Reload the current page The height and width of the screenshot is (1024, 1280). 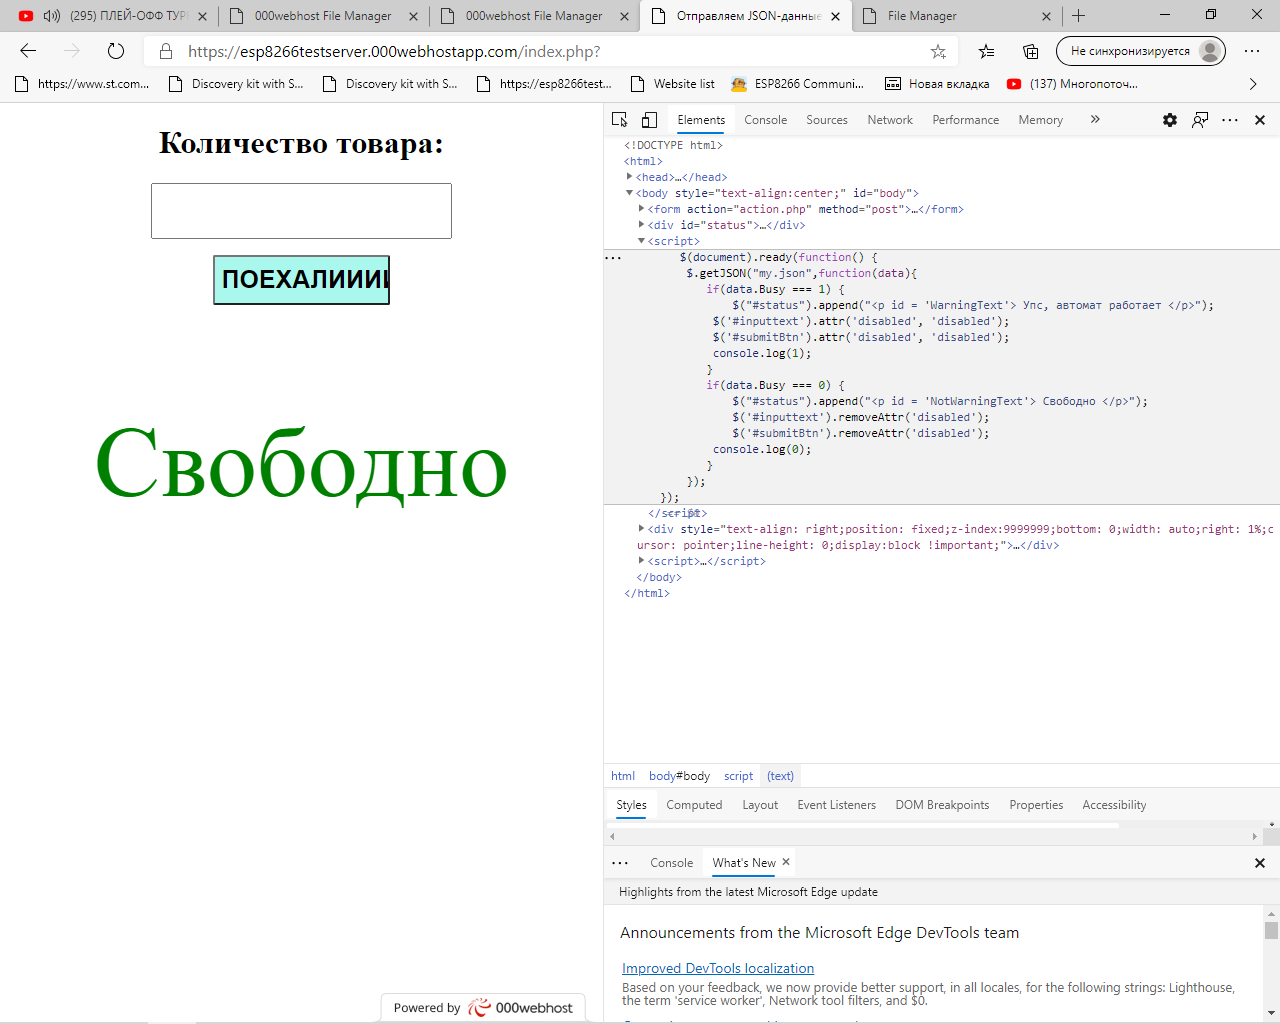pyautogui.click(x=116, y=51)
